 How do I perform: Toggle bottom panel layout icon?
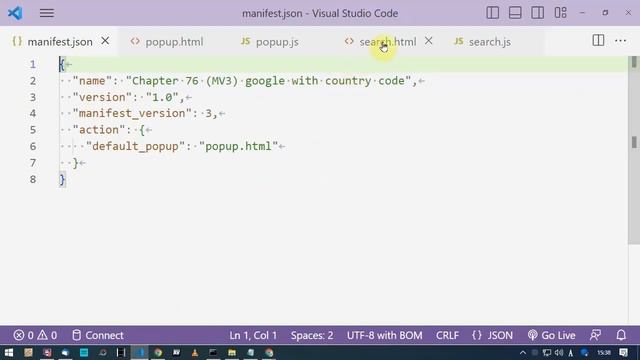tap(515, 13)
